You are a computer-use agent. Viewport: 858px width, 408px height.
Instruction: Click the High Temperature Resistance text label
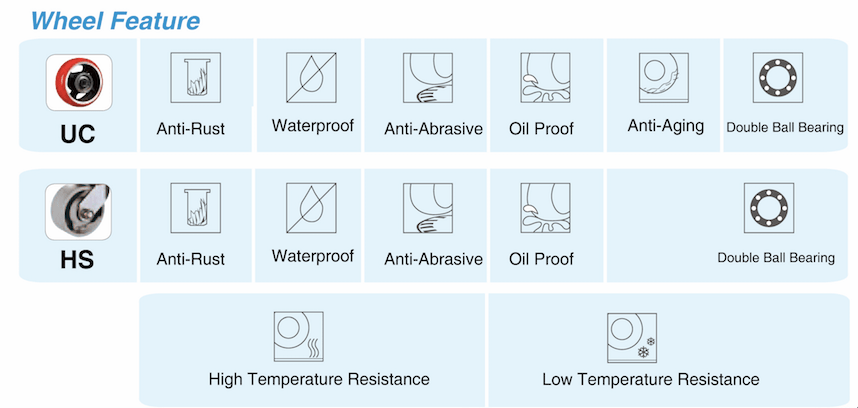tap(319, 379)
